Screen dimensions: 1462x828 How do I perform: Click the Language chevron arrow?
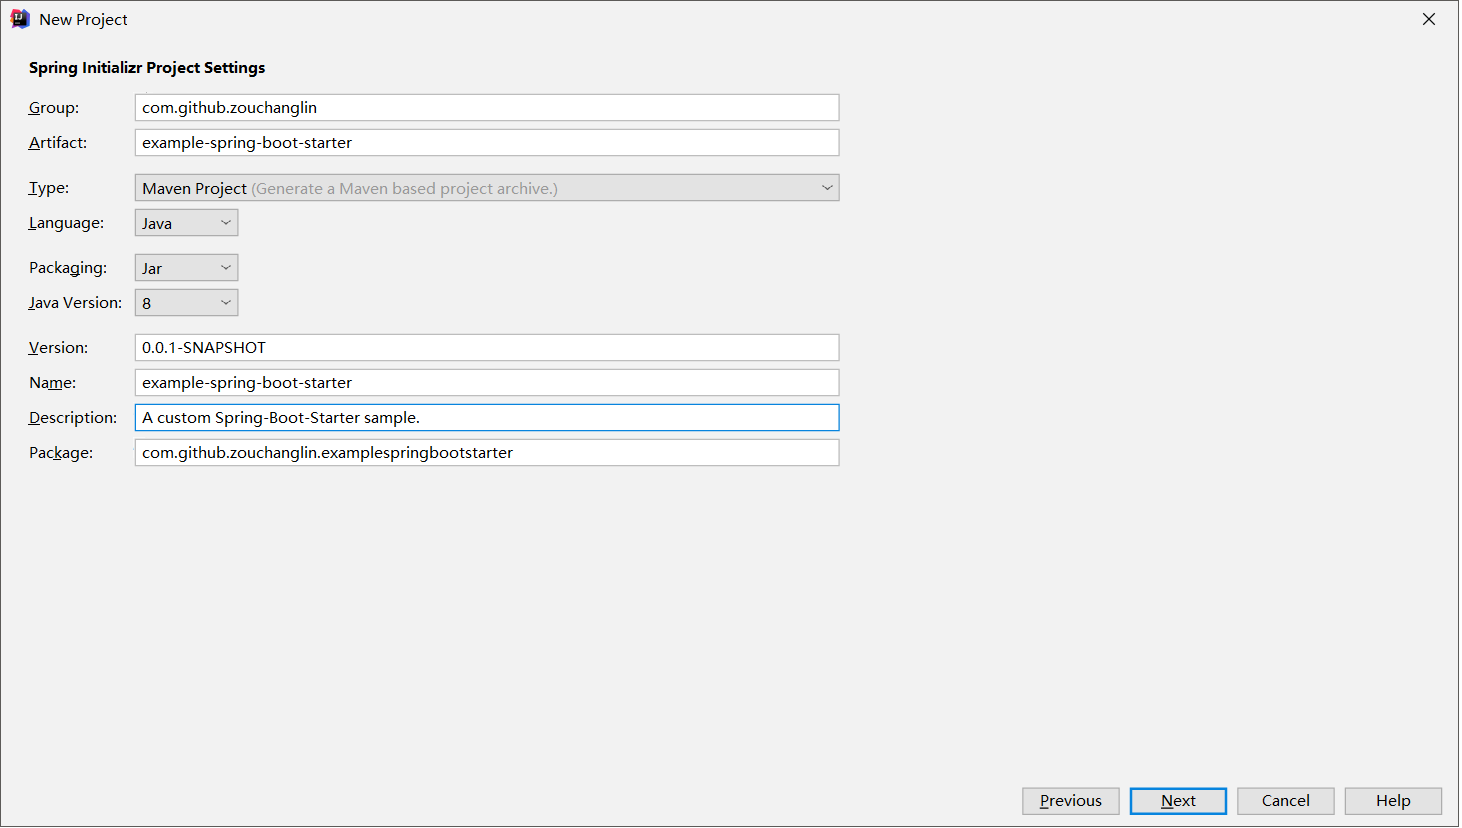226,223
